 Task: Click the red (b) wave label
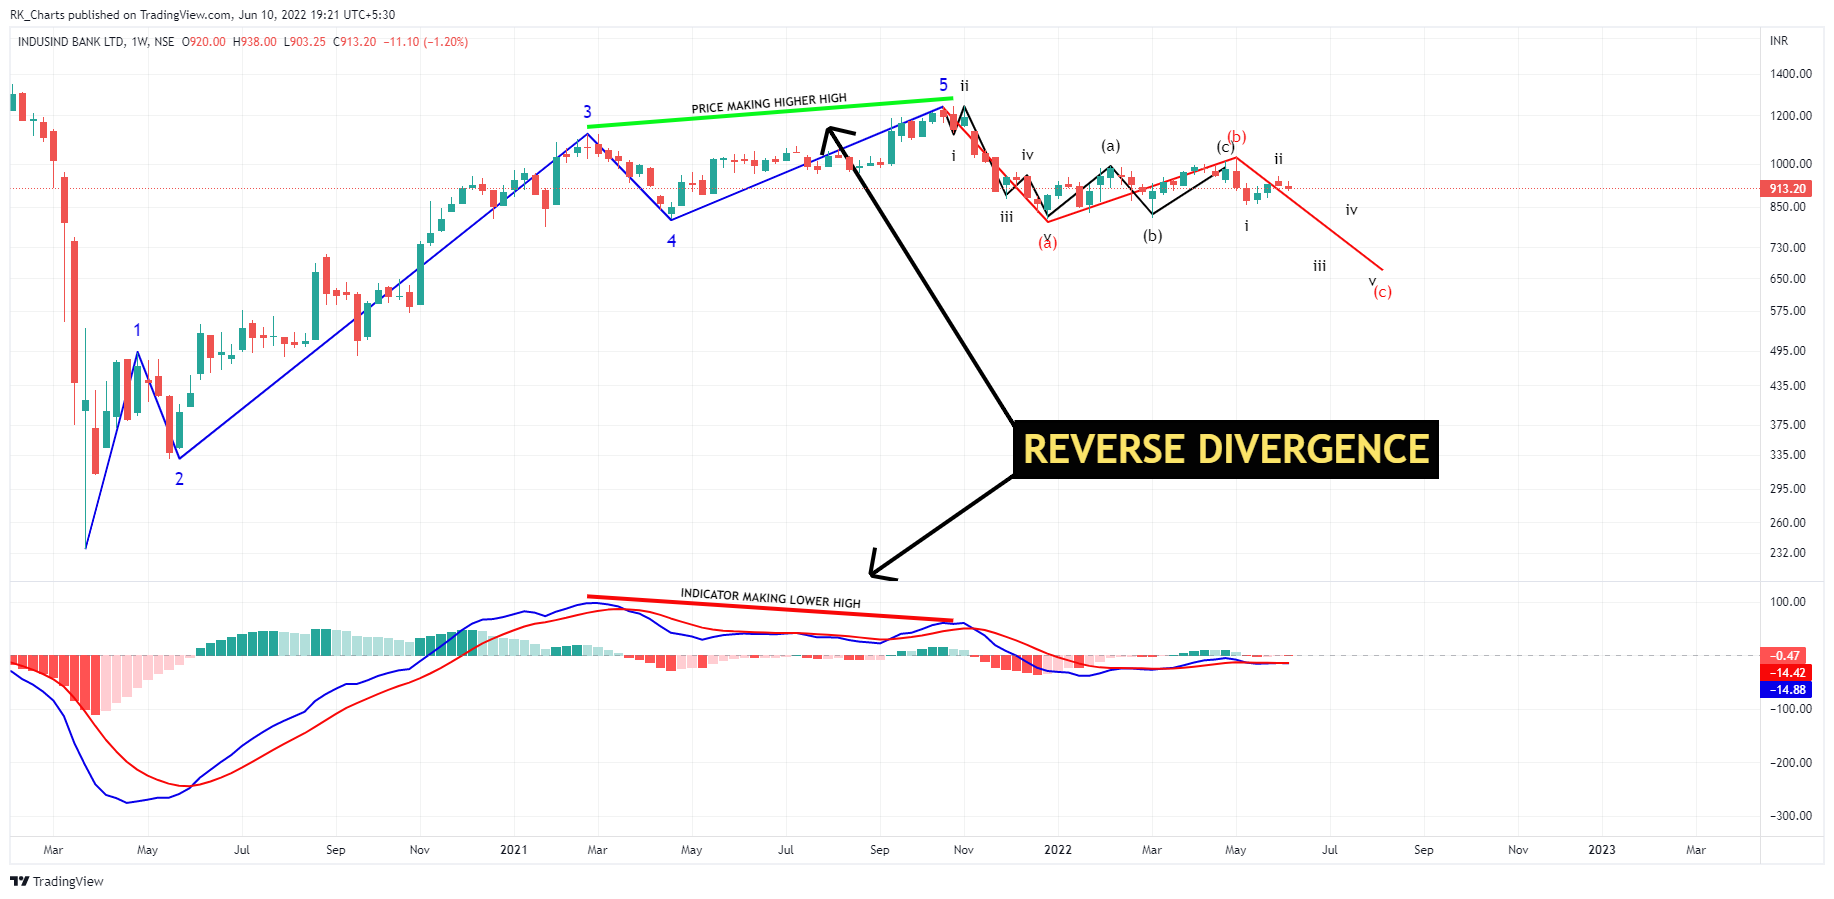1236,137
